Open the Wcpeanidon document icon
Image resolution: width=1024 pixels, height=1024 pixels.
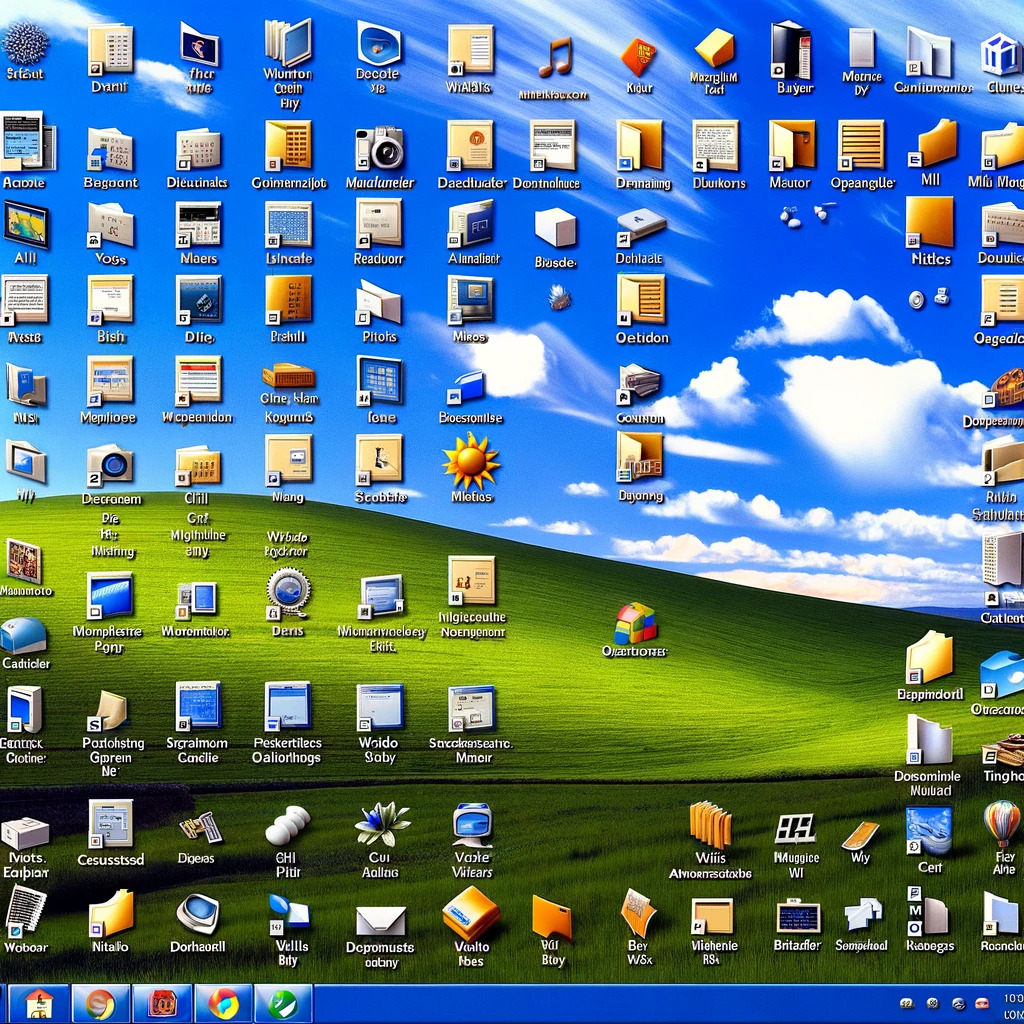pyautogui.click(x=199, y=381)
